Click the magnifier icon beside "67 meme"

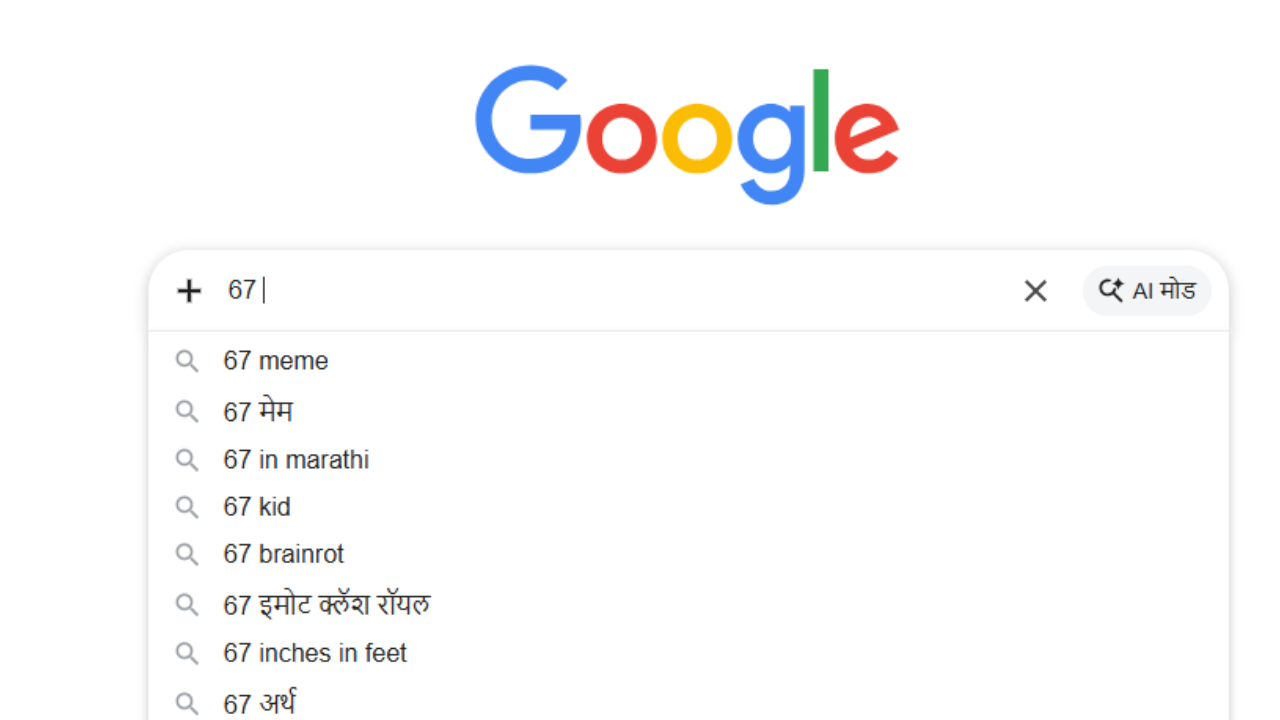[187, 361]
